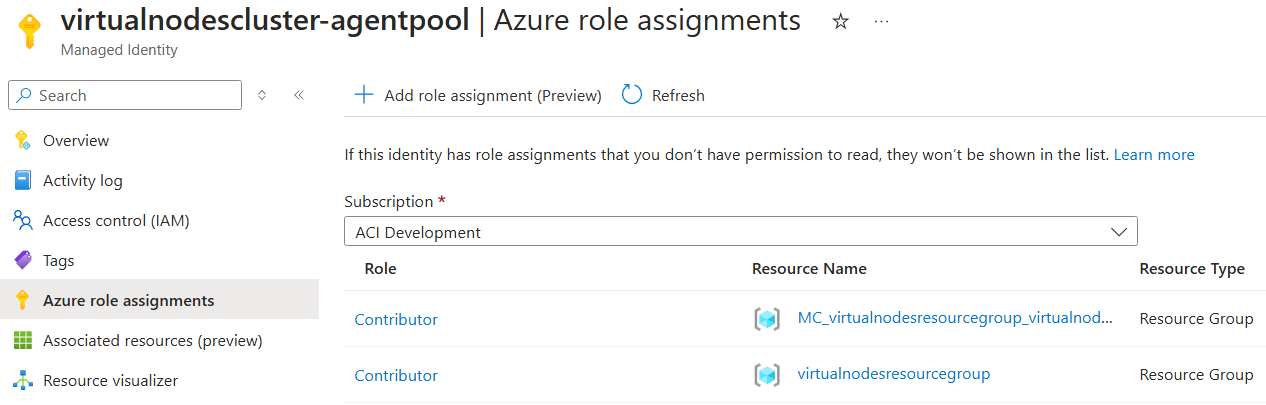
Task: Click the Refresh circular arrow icon
Action: [x=632, y=95]
